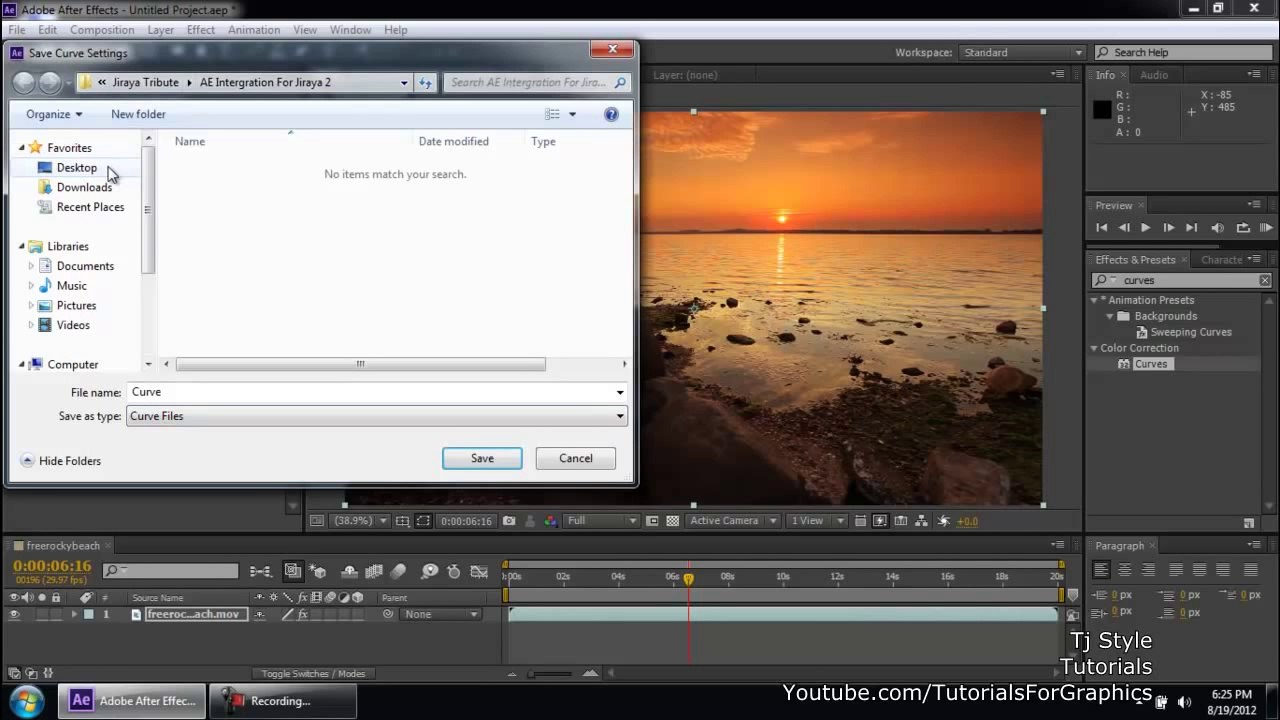The width and height of the screenshot is (1280, 720).
Task: Hide the freeroc...ach.mov layer with eye icon
Action: [x=14, y=615]
